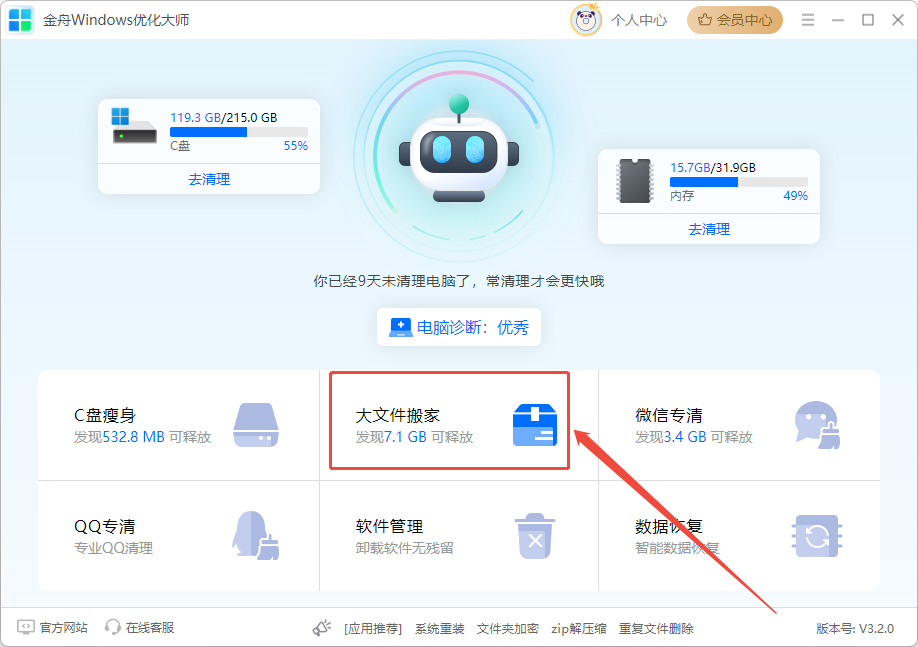Viewport: 918px width, 647px height.
Task: Click the trash bin icon of 软件管理
Action: point(535,536)
